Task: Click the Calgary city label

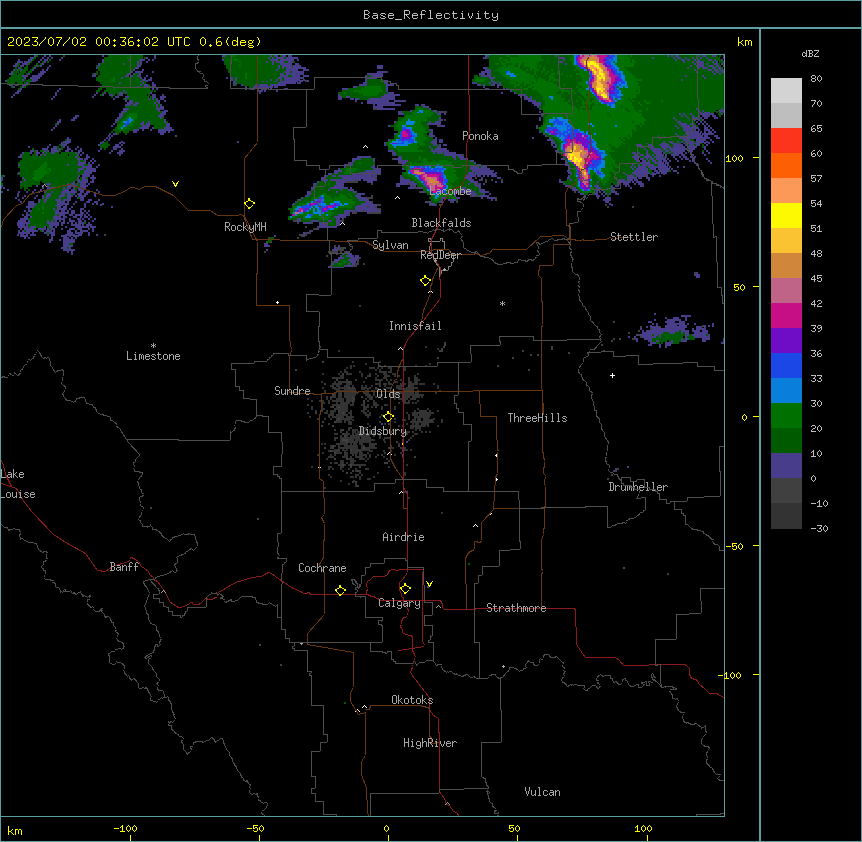Action: click(x=399, y=603)
